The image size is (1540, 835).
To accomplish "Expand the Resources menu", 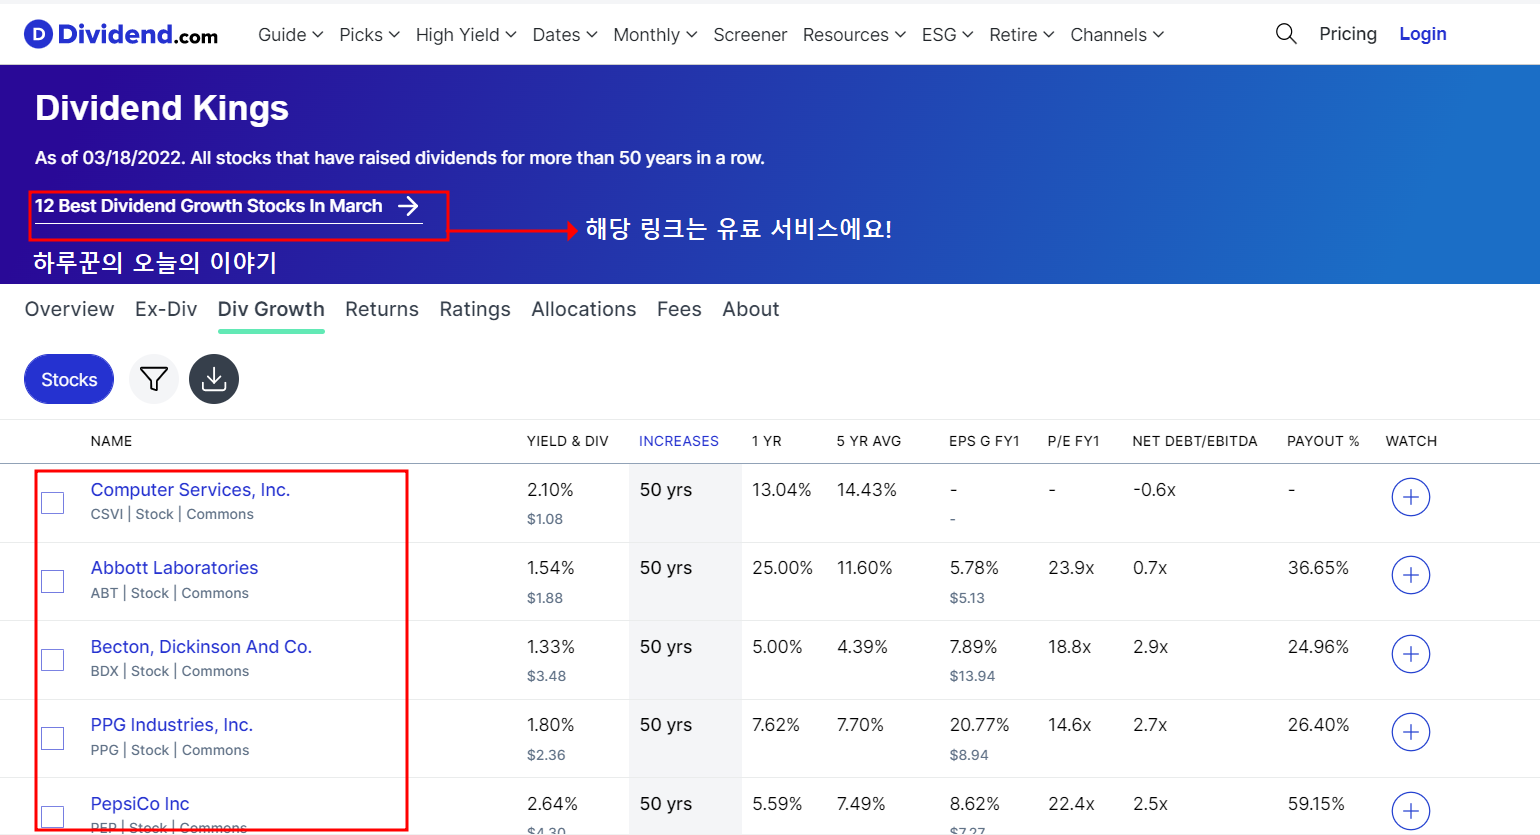I will 854,35.
